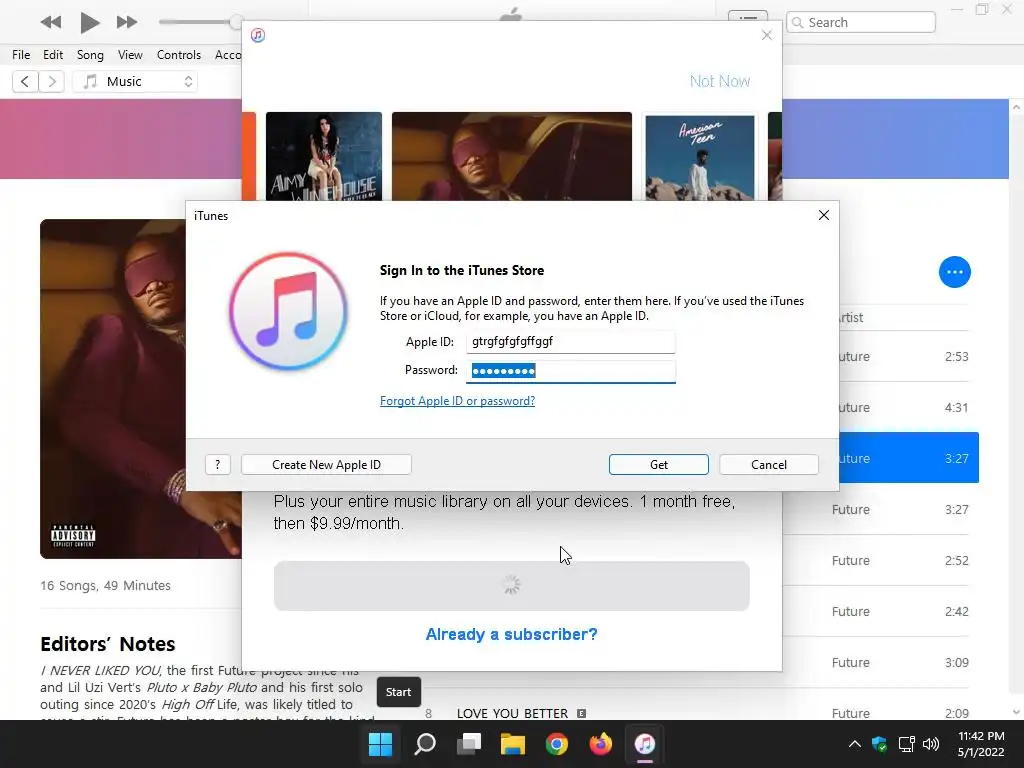Open the Controls menu
The image size is (1024, 768).
click(178, 55)
